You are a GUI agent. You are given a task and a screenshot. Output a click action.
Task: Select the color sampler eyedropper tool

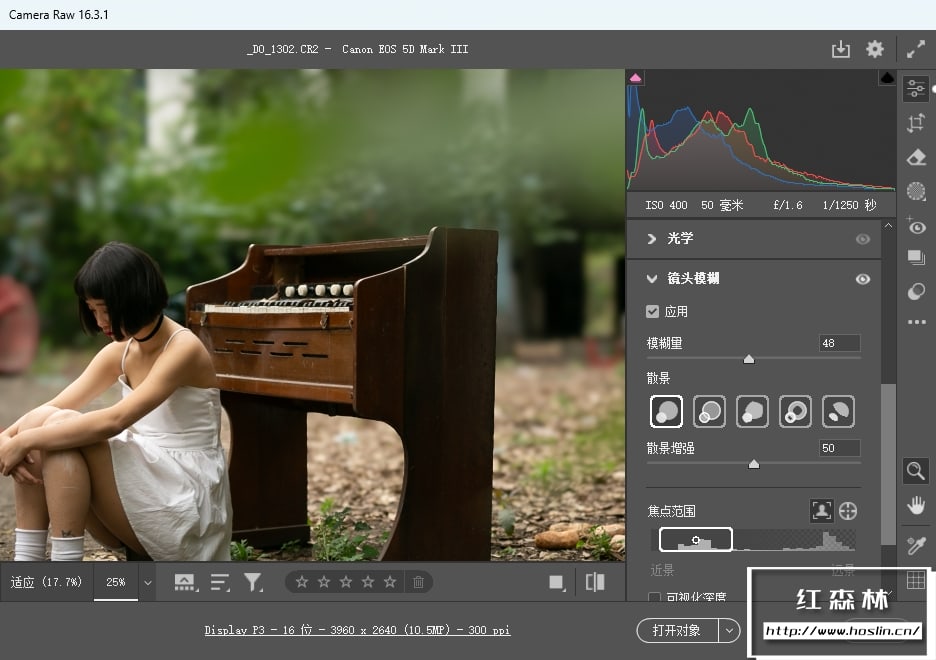(x=916, y=545)
